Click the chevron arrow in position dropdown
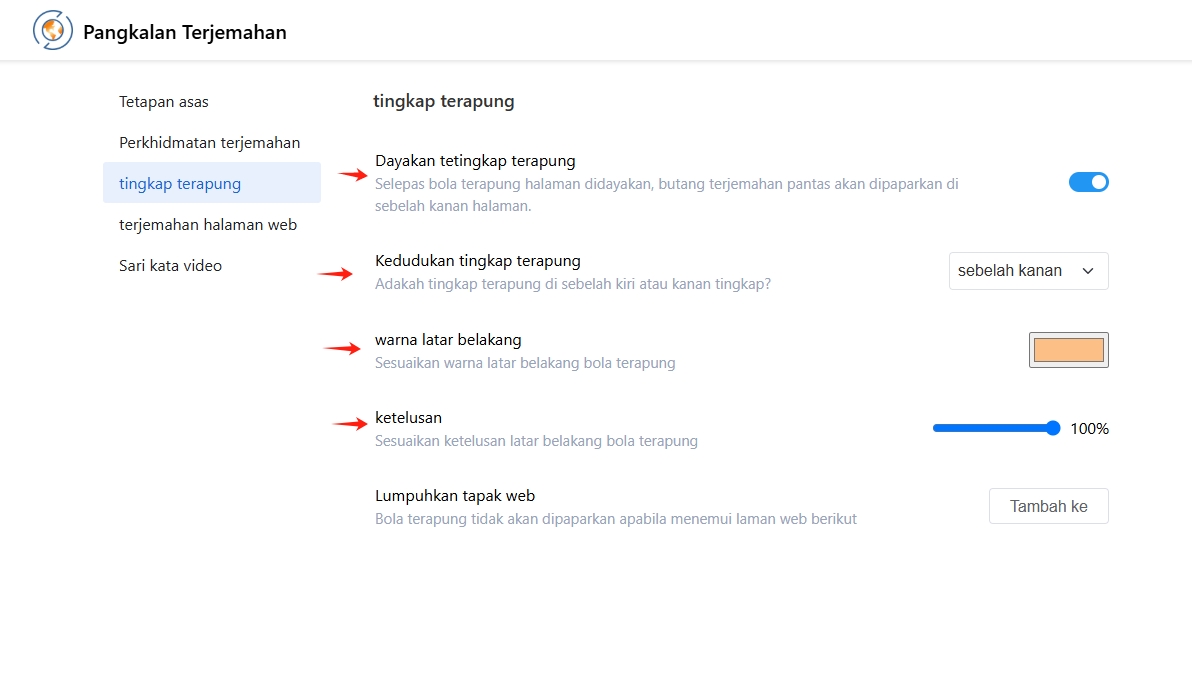Image resolution: width=1192 pixels, height=683 pixels. [1088, 271]
